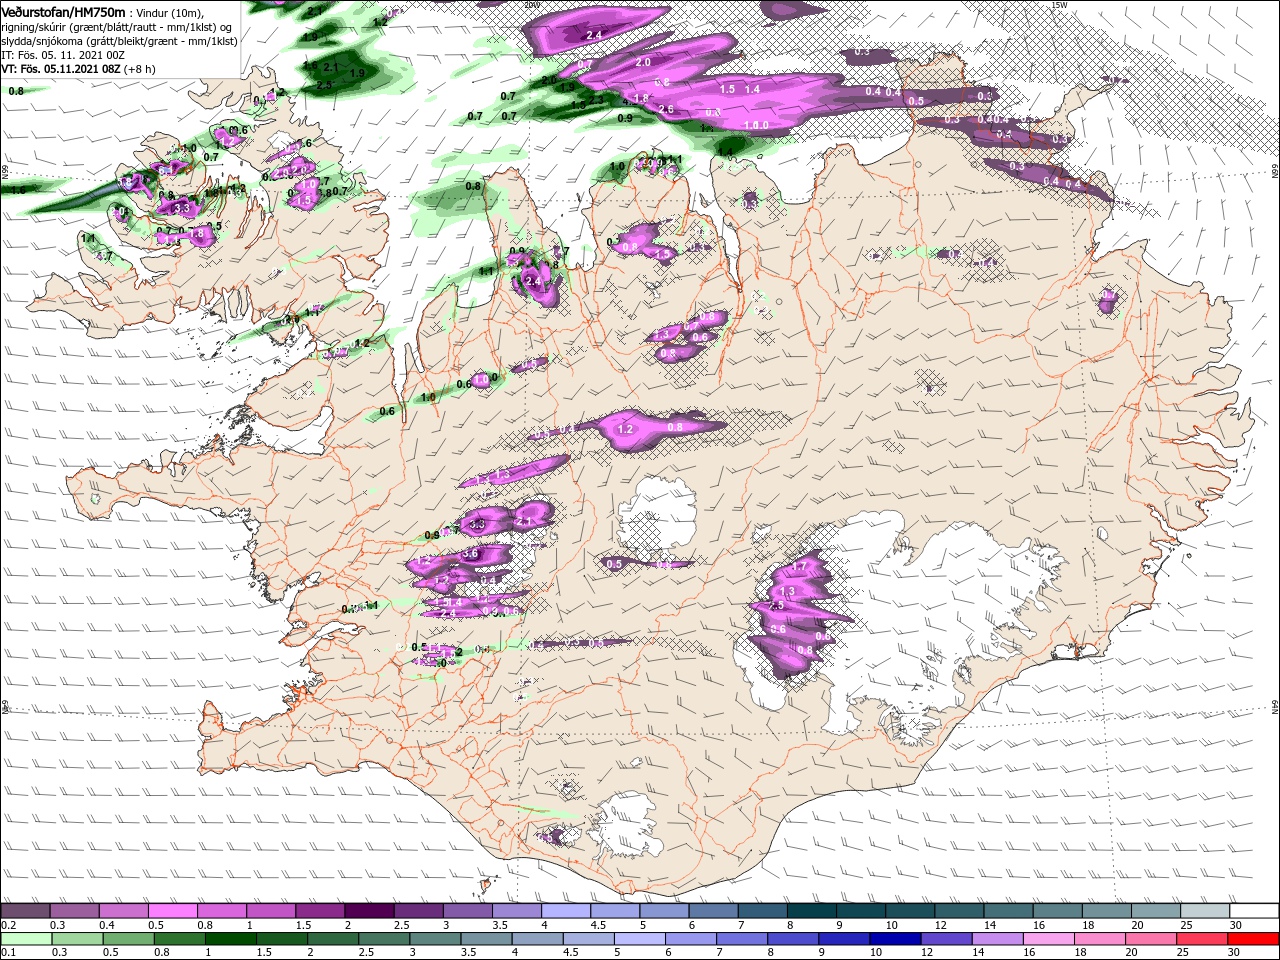Click the top legend swatch between 2 and 2.5
The width and height of the screenshot is (1280, 960).
point(369,911)
